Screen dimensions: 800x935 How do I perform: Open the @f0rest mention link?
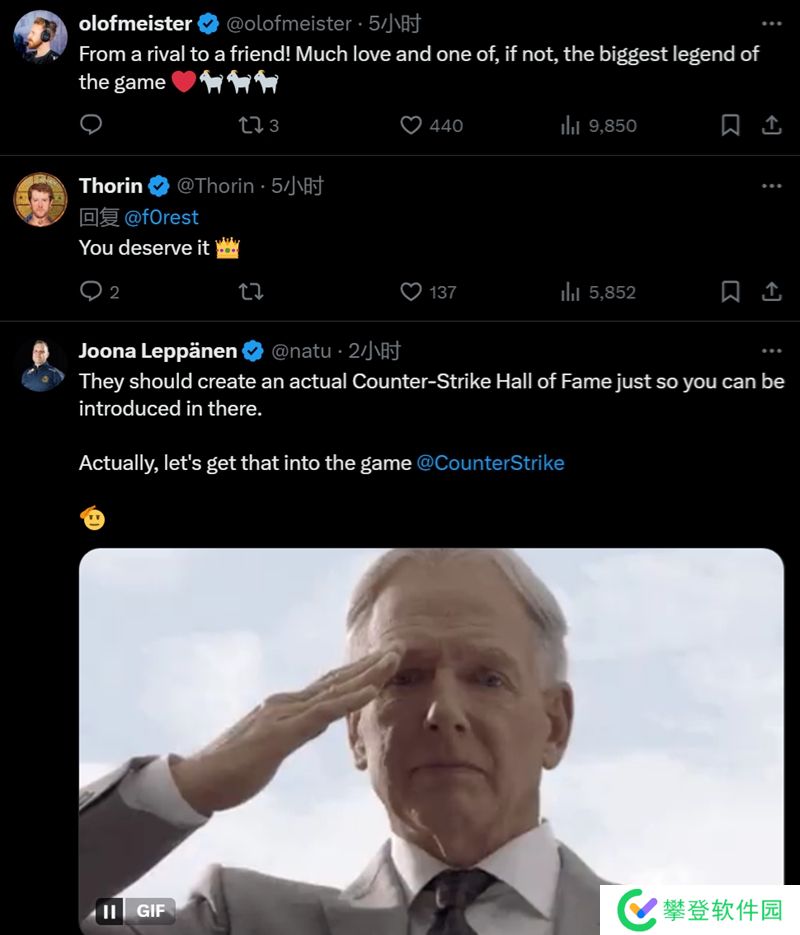click(162, 217)
